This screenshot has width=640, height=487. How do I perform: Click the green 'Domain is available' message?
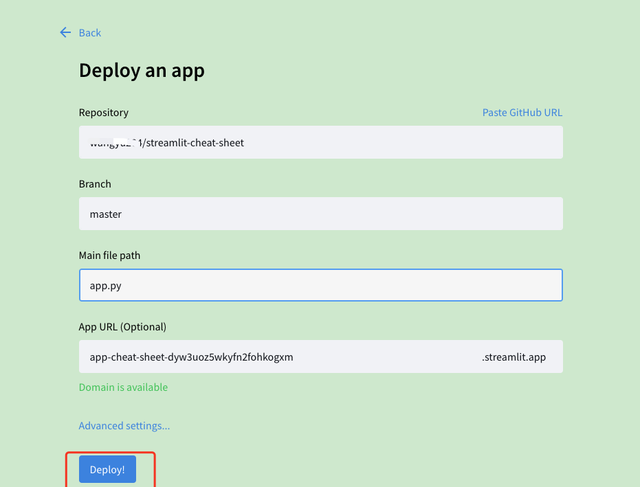123,387
